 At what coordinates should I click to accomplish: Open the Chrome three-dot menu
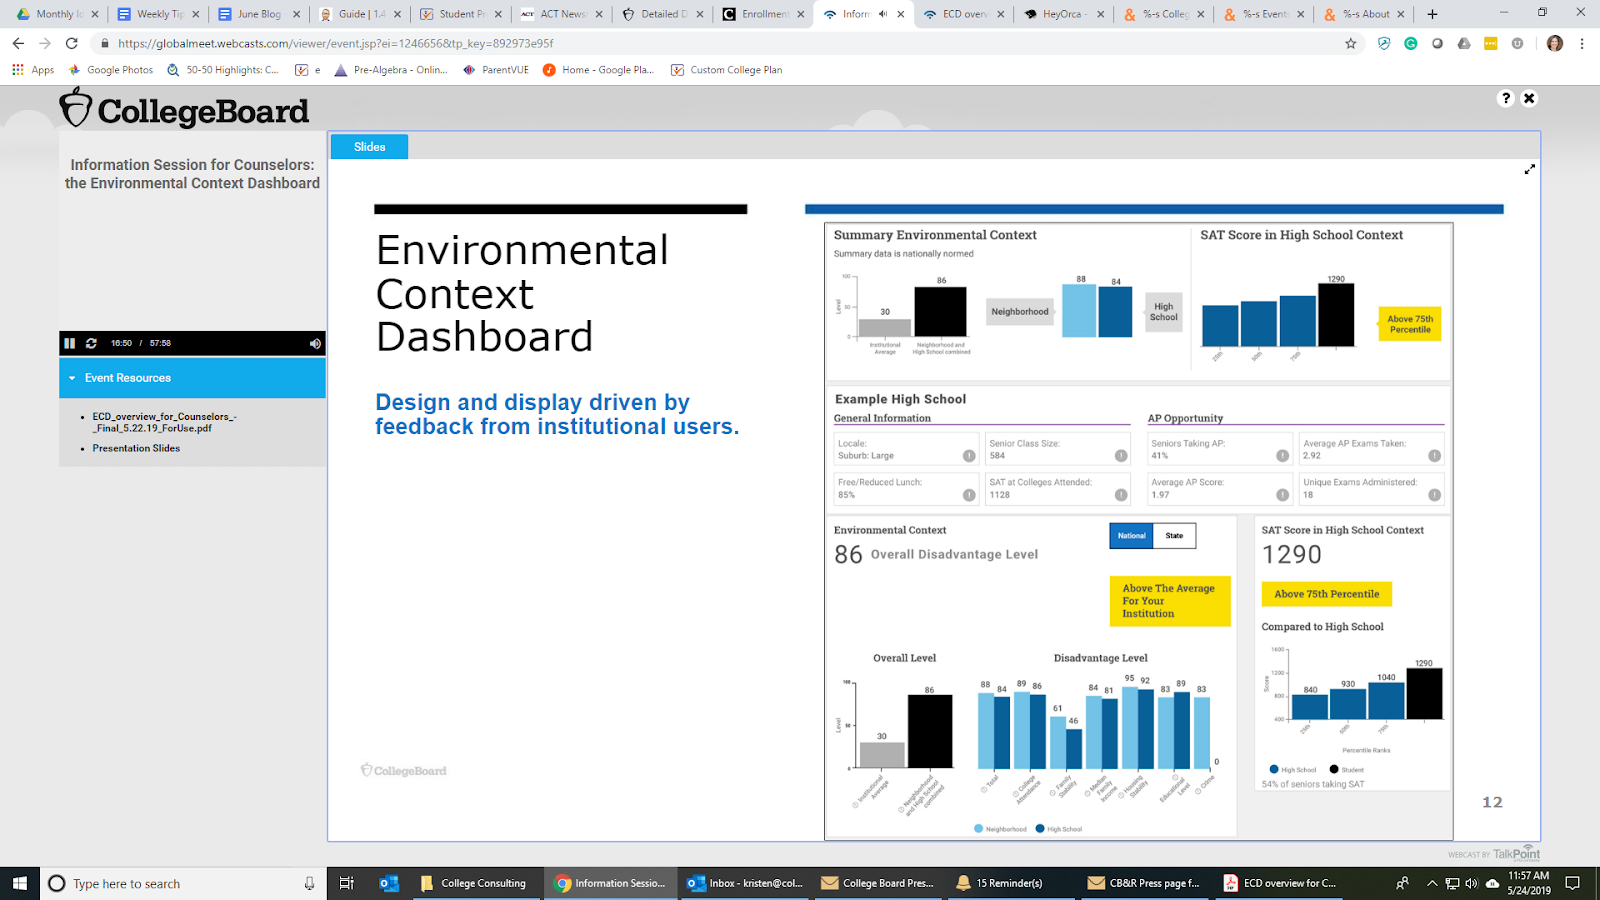1582,43
